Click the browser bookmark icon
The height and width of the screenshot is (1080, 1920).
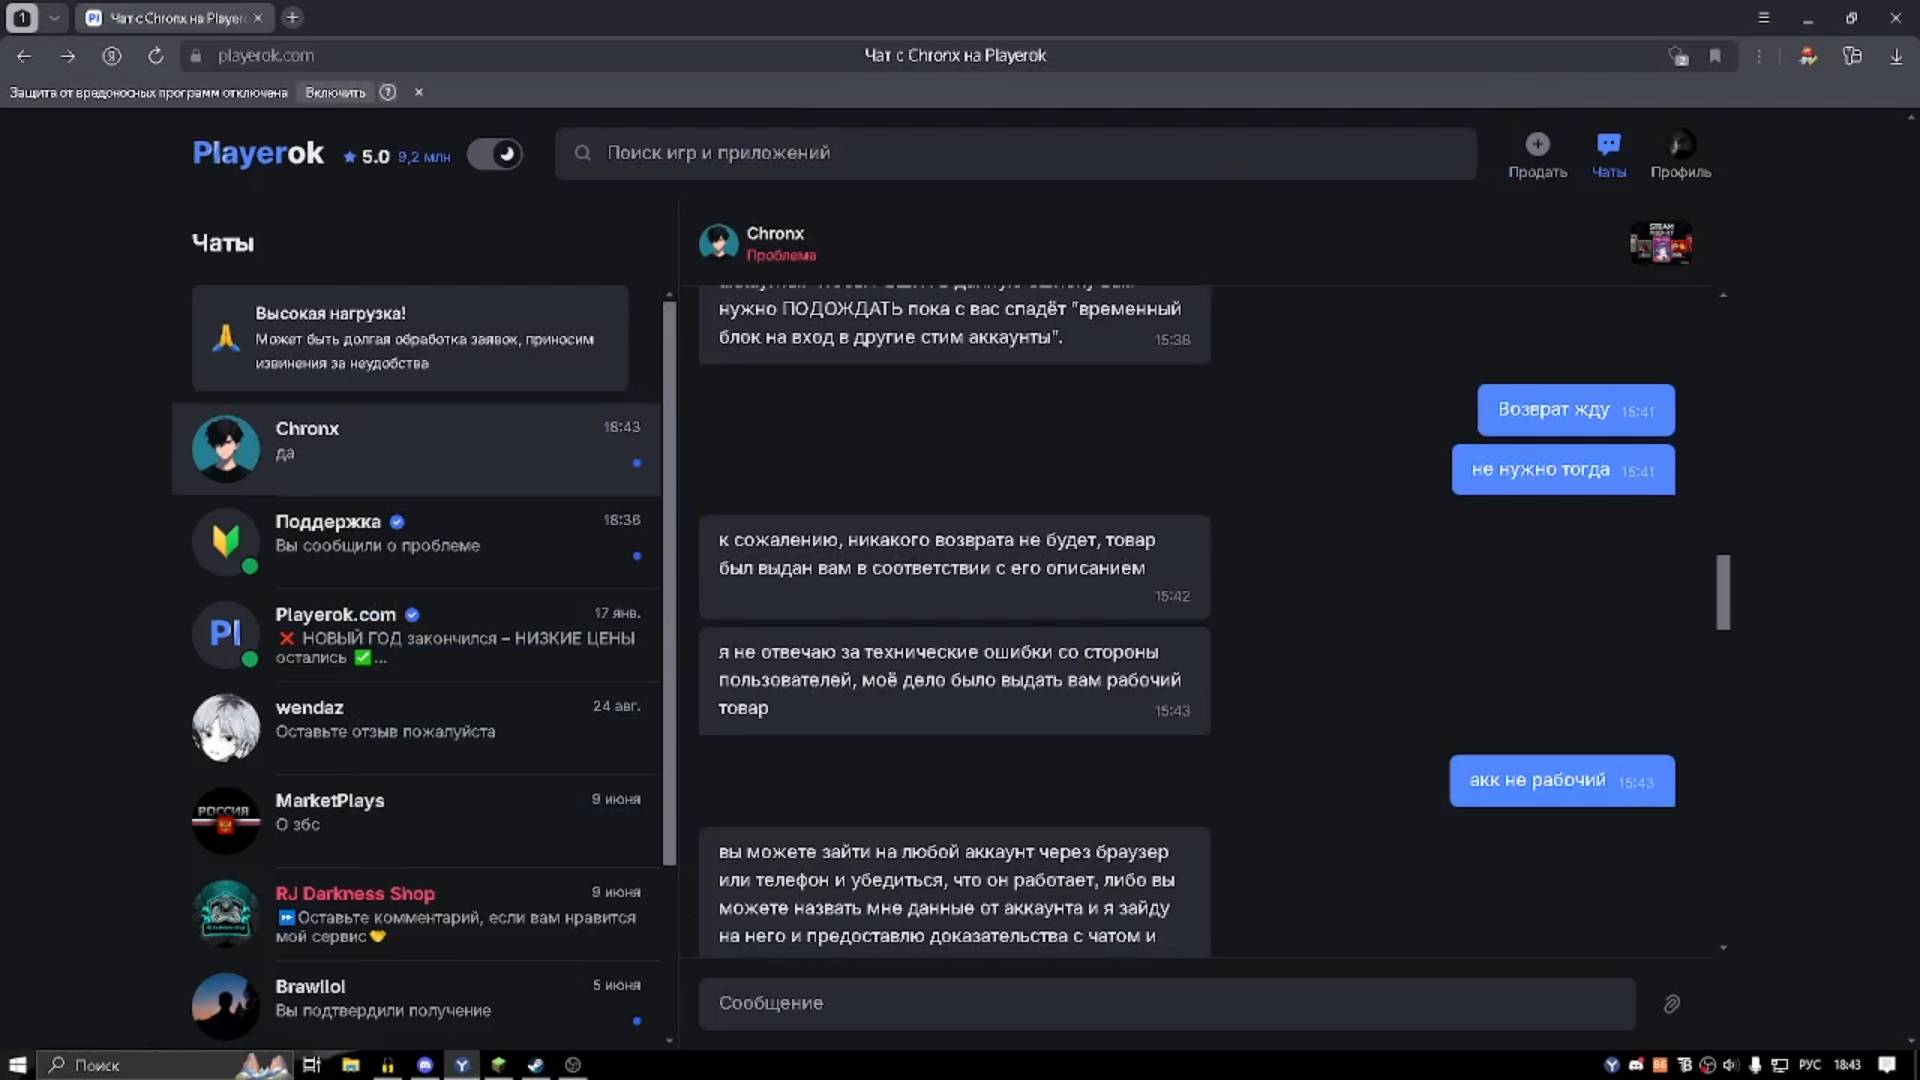(x=1715, y=56)
